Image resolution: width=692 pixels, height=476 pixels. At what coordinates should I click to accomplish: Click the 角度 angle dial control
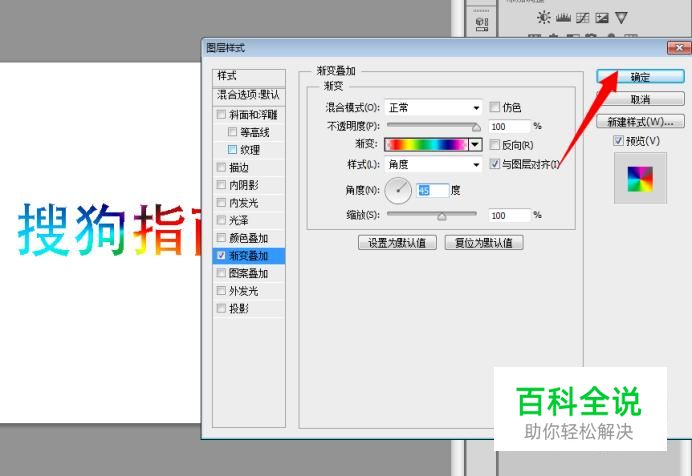point(398,191)
